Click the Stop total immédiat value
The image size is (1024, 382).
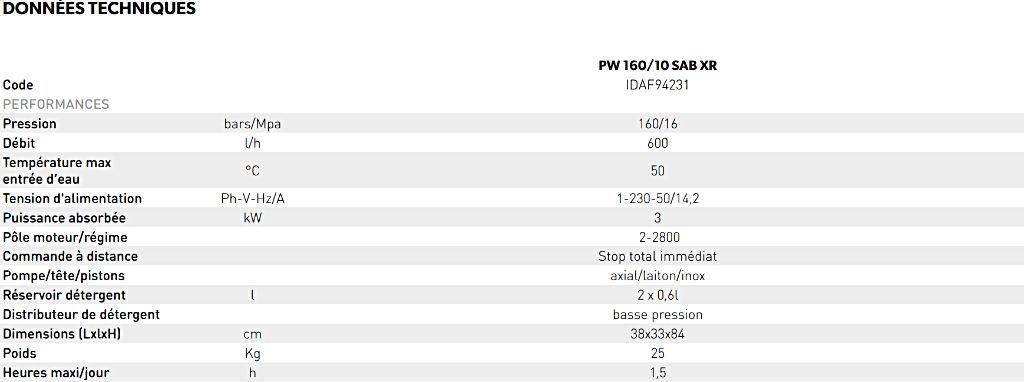coord(658,257)
